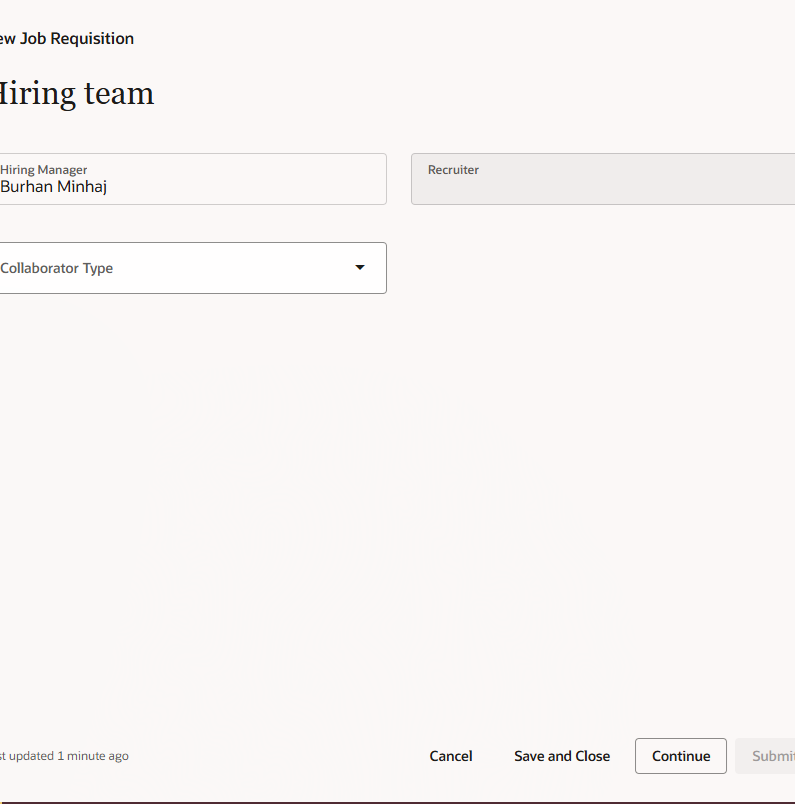Continue to the next requisition step

[x=680, y=756]
